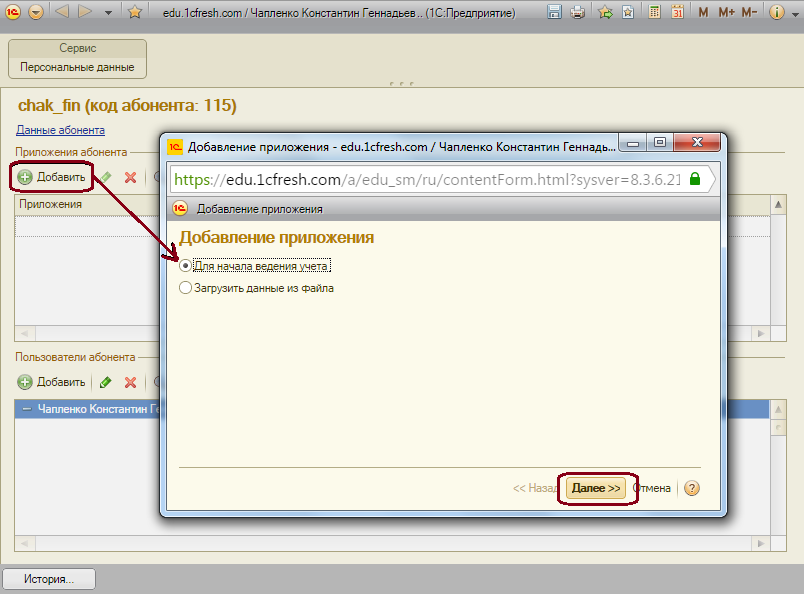The width and height of the screenshot is (804, 594).
Task: Minimize the Добавление приложения dialog
Action: click(633, 143)
